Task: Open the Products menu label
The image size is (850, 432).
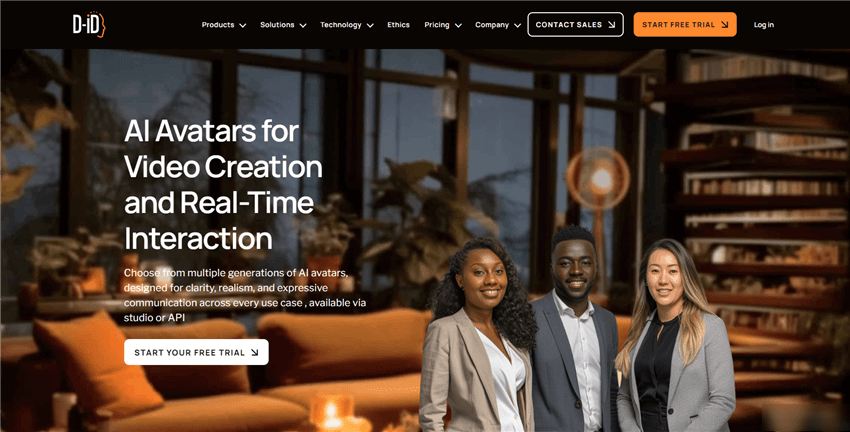Action: pyautogui.click(x=218, y=25)
